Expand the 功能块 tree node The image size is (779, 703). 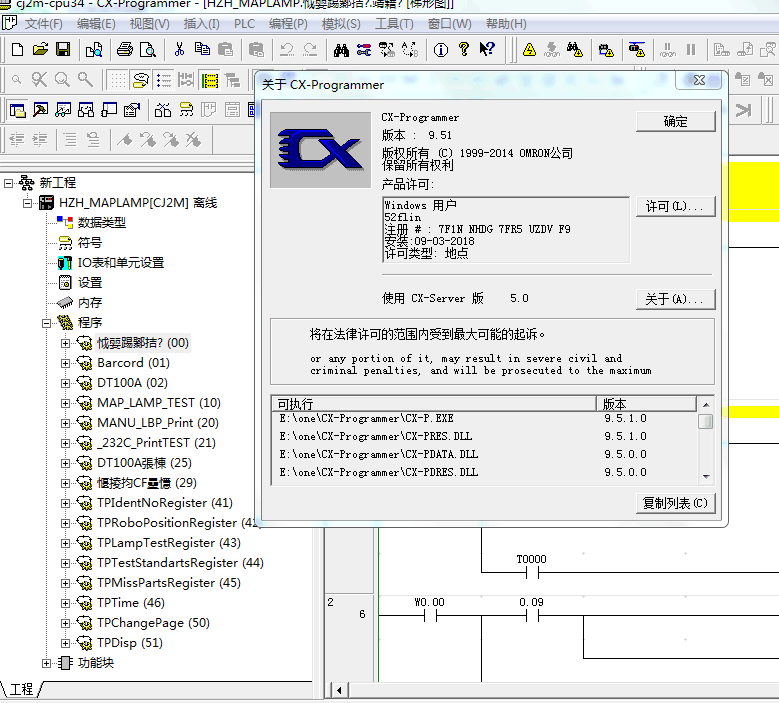[x=47, y=663]
